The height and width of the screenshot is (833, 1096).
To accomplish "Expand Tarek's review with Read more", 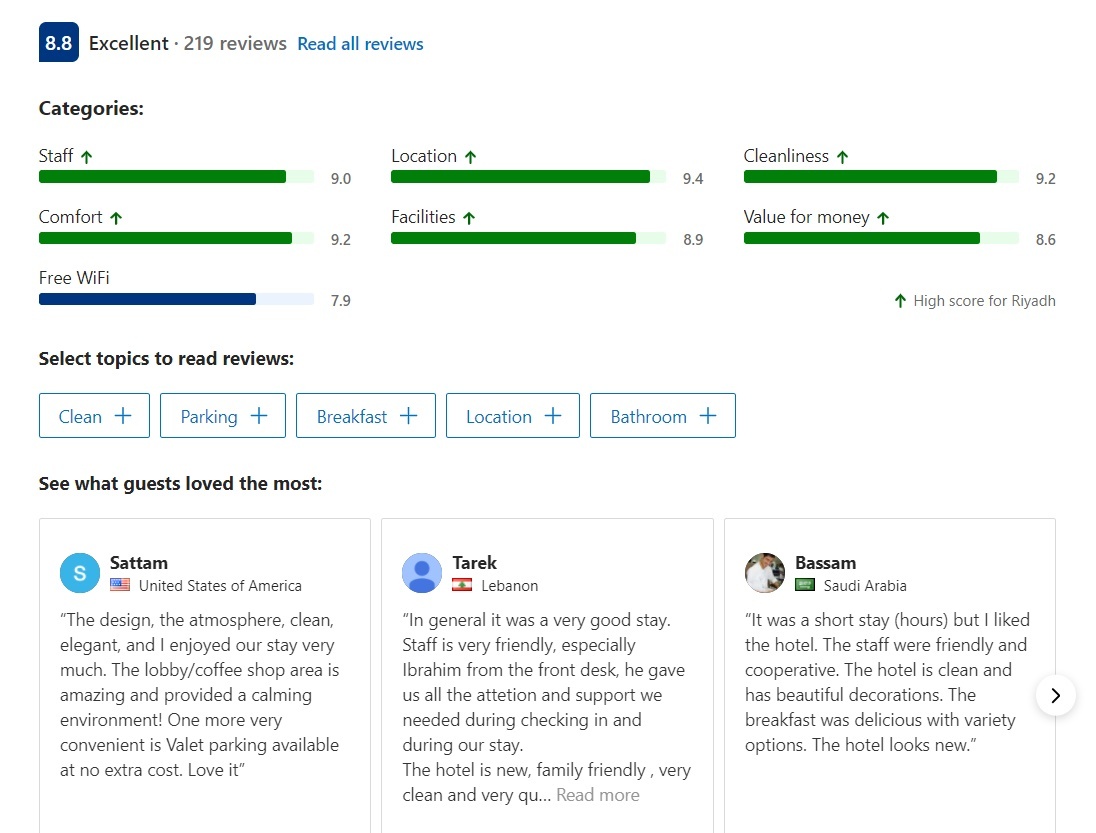I will point(597,795).
